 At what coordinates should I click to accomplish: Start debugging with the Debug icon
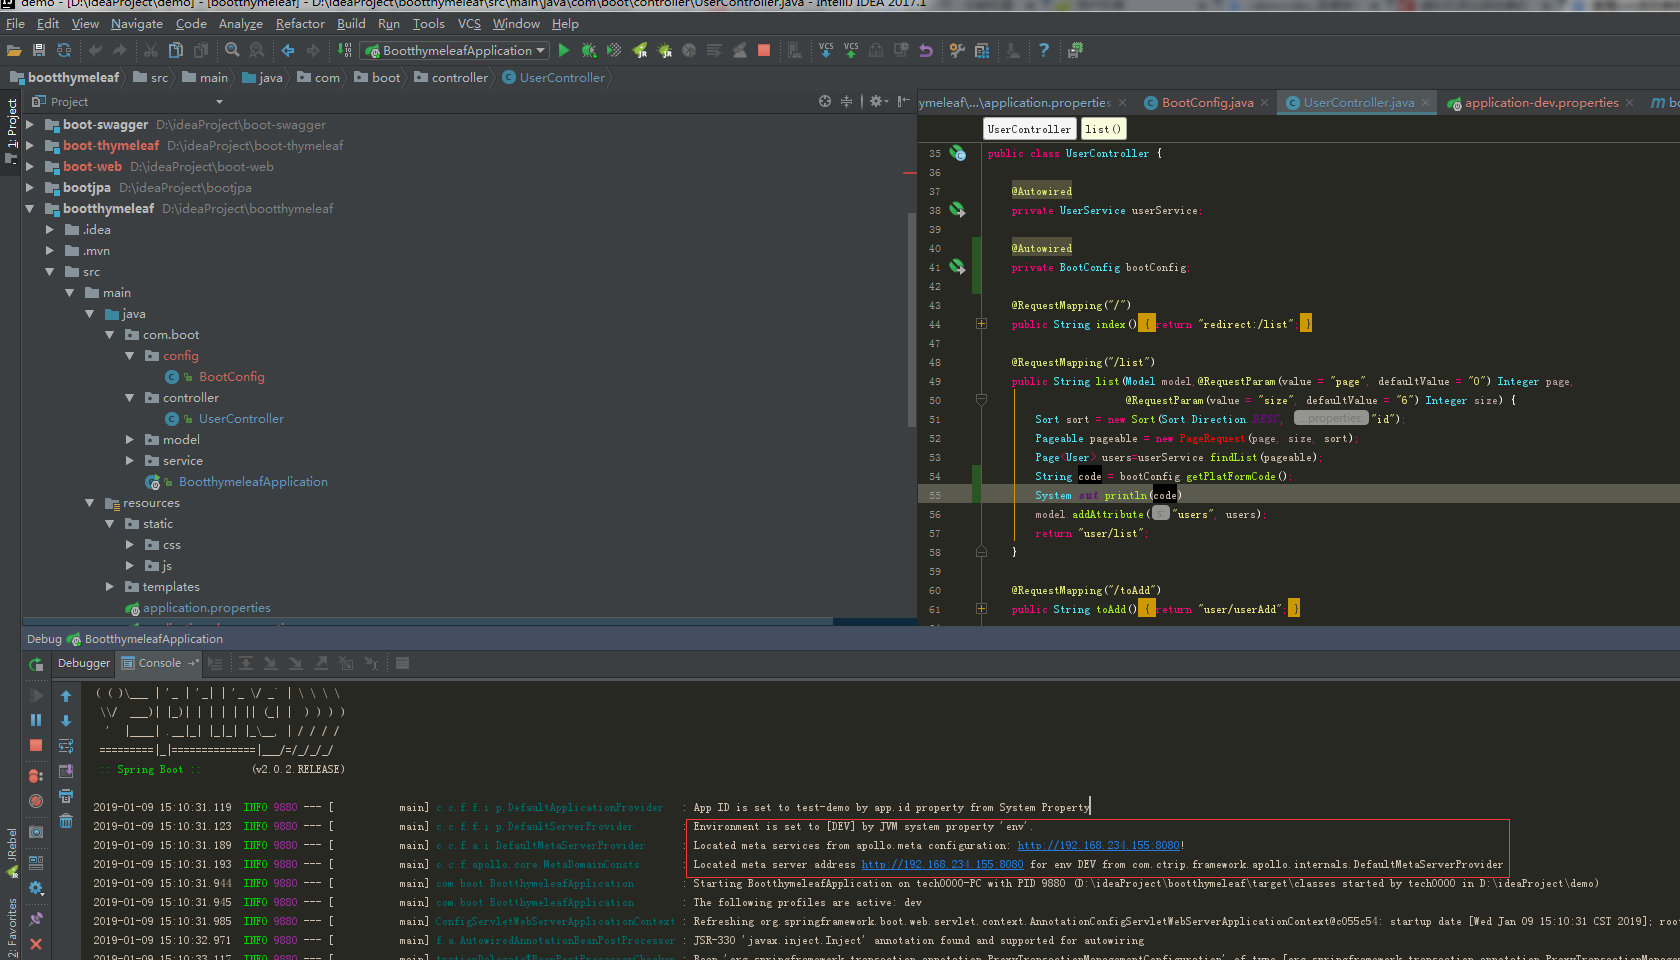coord(588,50)
